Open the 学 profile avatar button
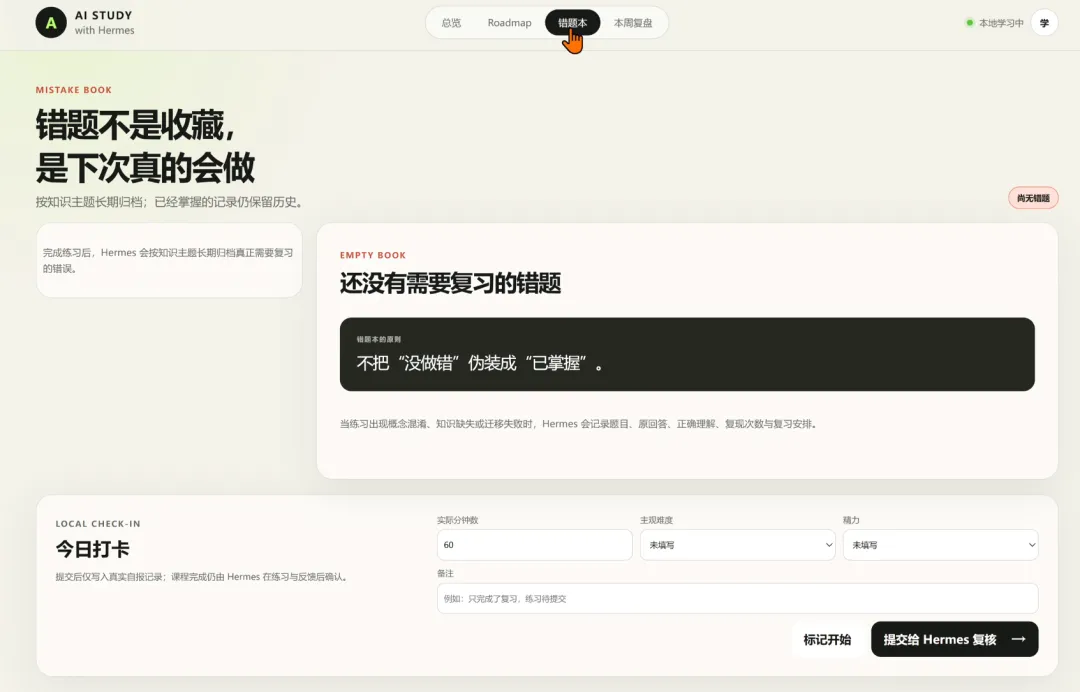The image size is (1080, 692). pyautogui.click(x=1044, y=23)
